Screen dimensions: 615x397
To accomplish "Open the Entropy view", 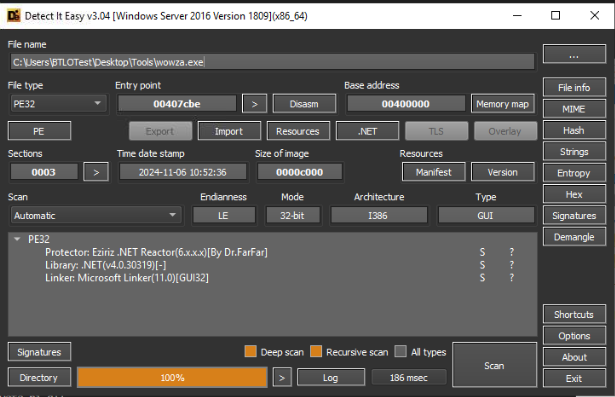I will pos(574,173).
